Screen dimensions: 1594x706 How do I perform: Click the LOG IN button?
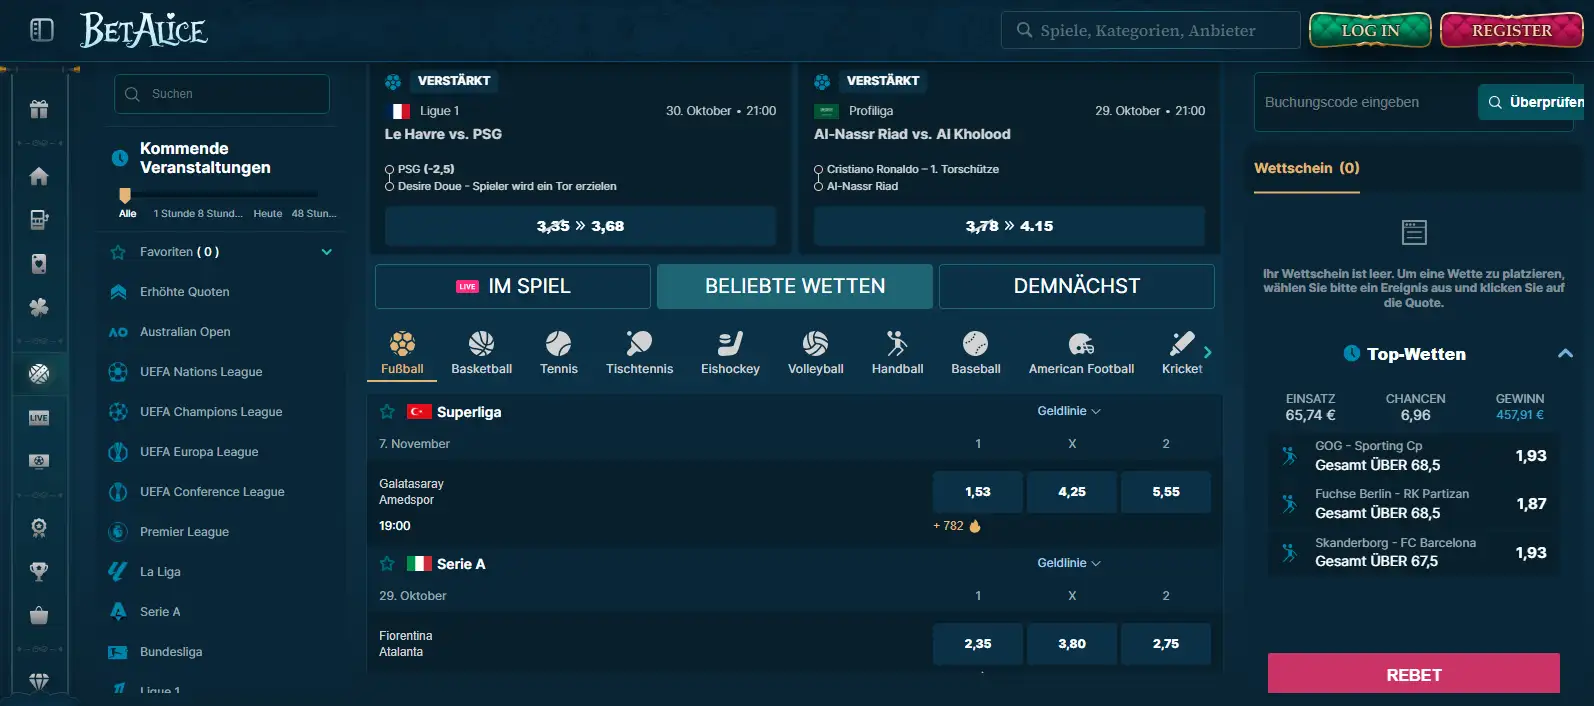pos(1370,30)
